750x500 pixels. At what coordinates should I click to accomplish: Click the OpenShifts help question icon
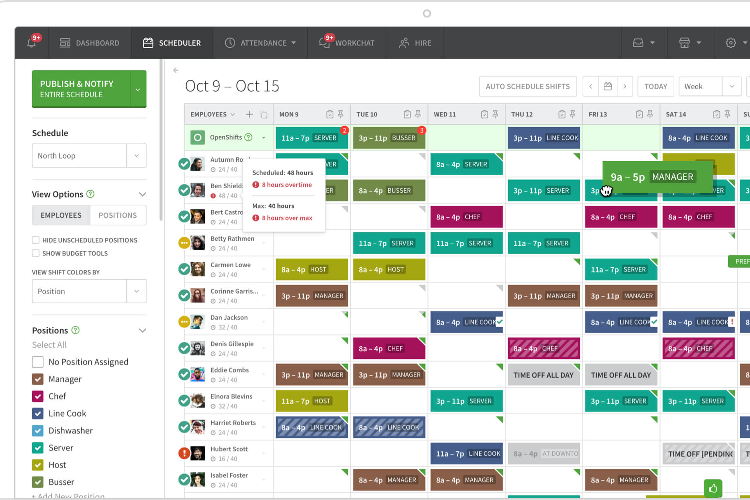pyautogui.click(x=248, y=137)
